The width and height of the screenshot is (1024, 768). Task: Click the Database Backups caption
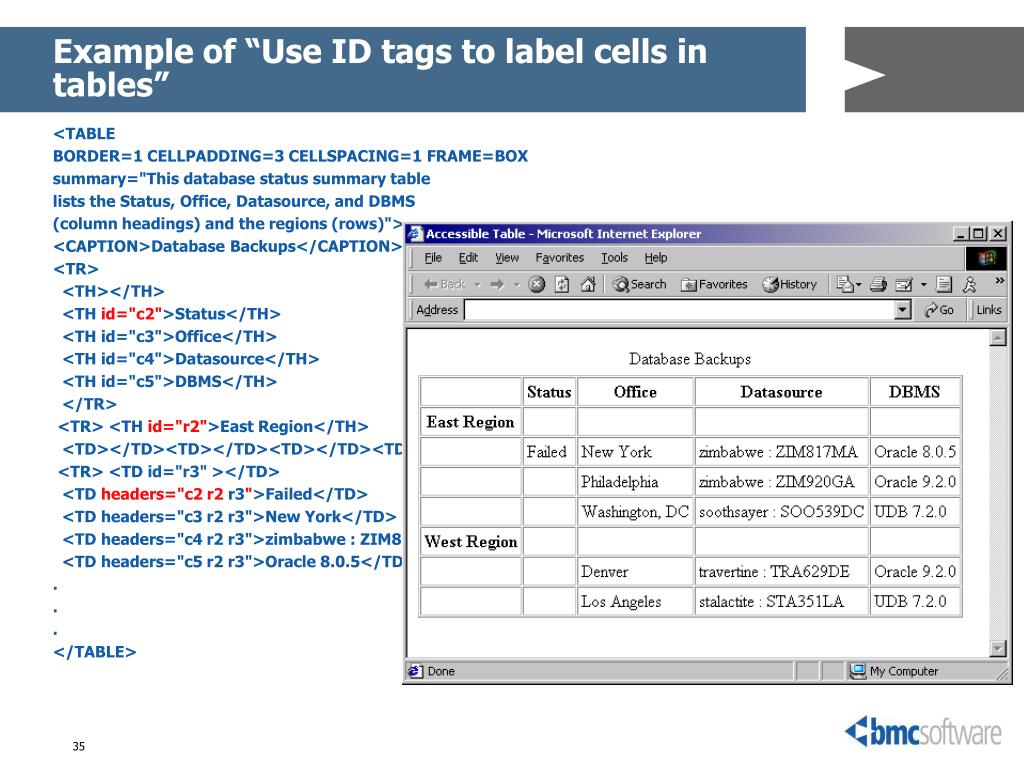tap(690, 359)
